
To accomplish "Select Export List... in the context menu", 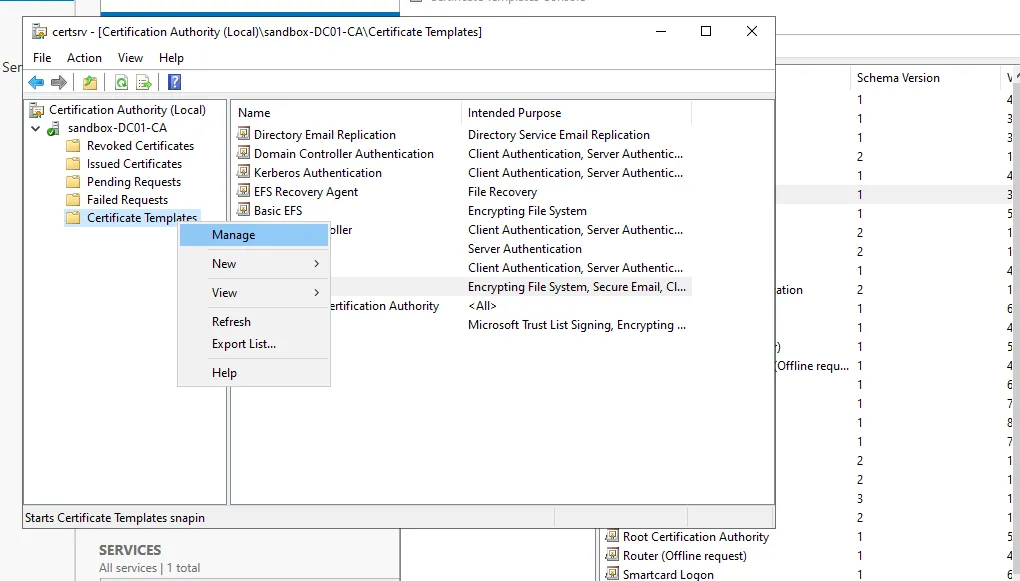I will [x=244, y=344].
